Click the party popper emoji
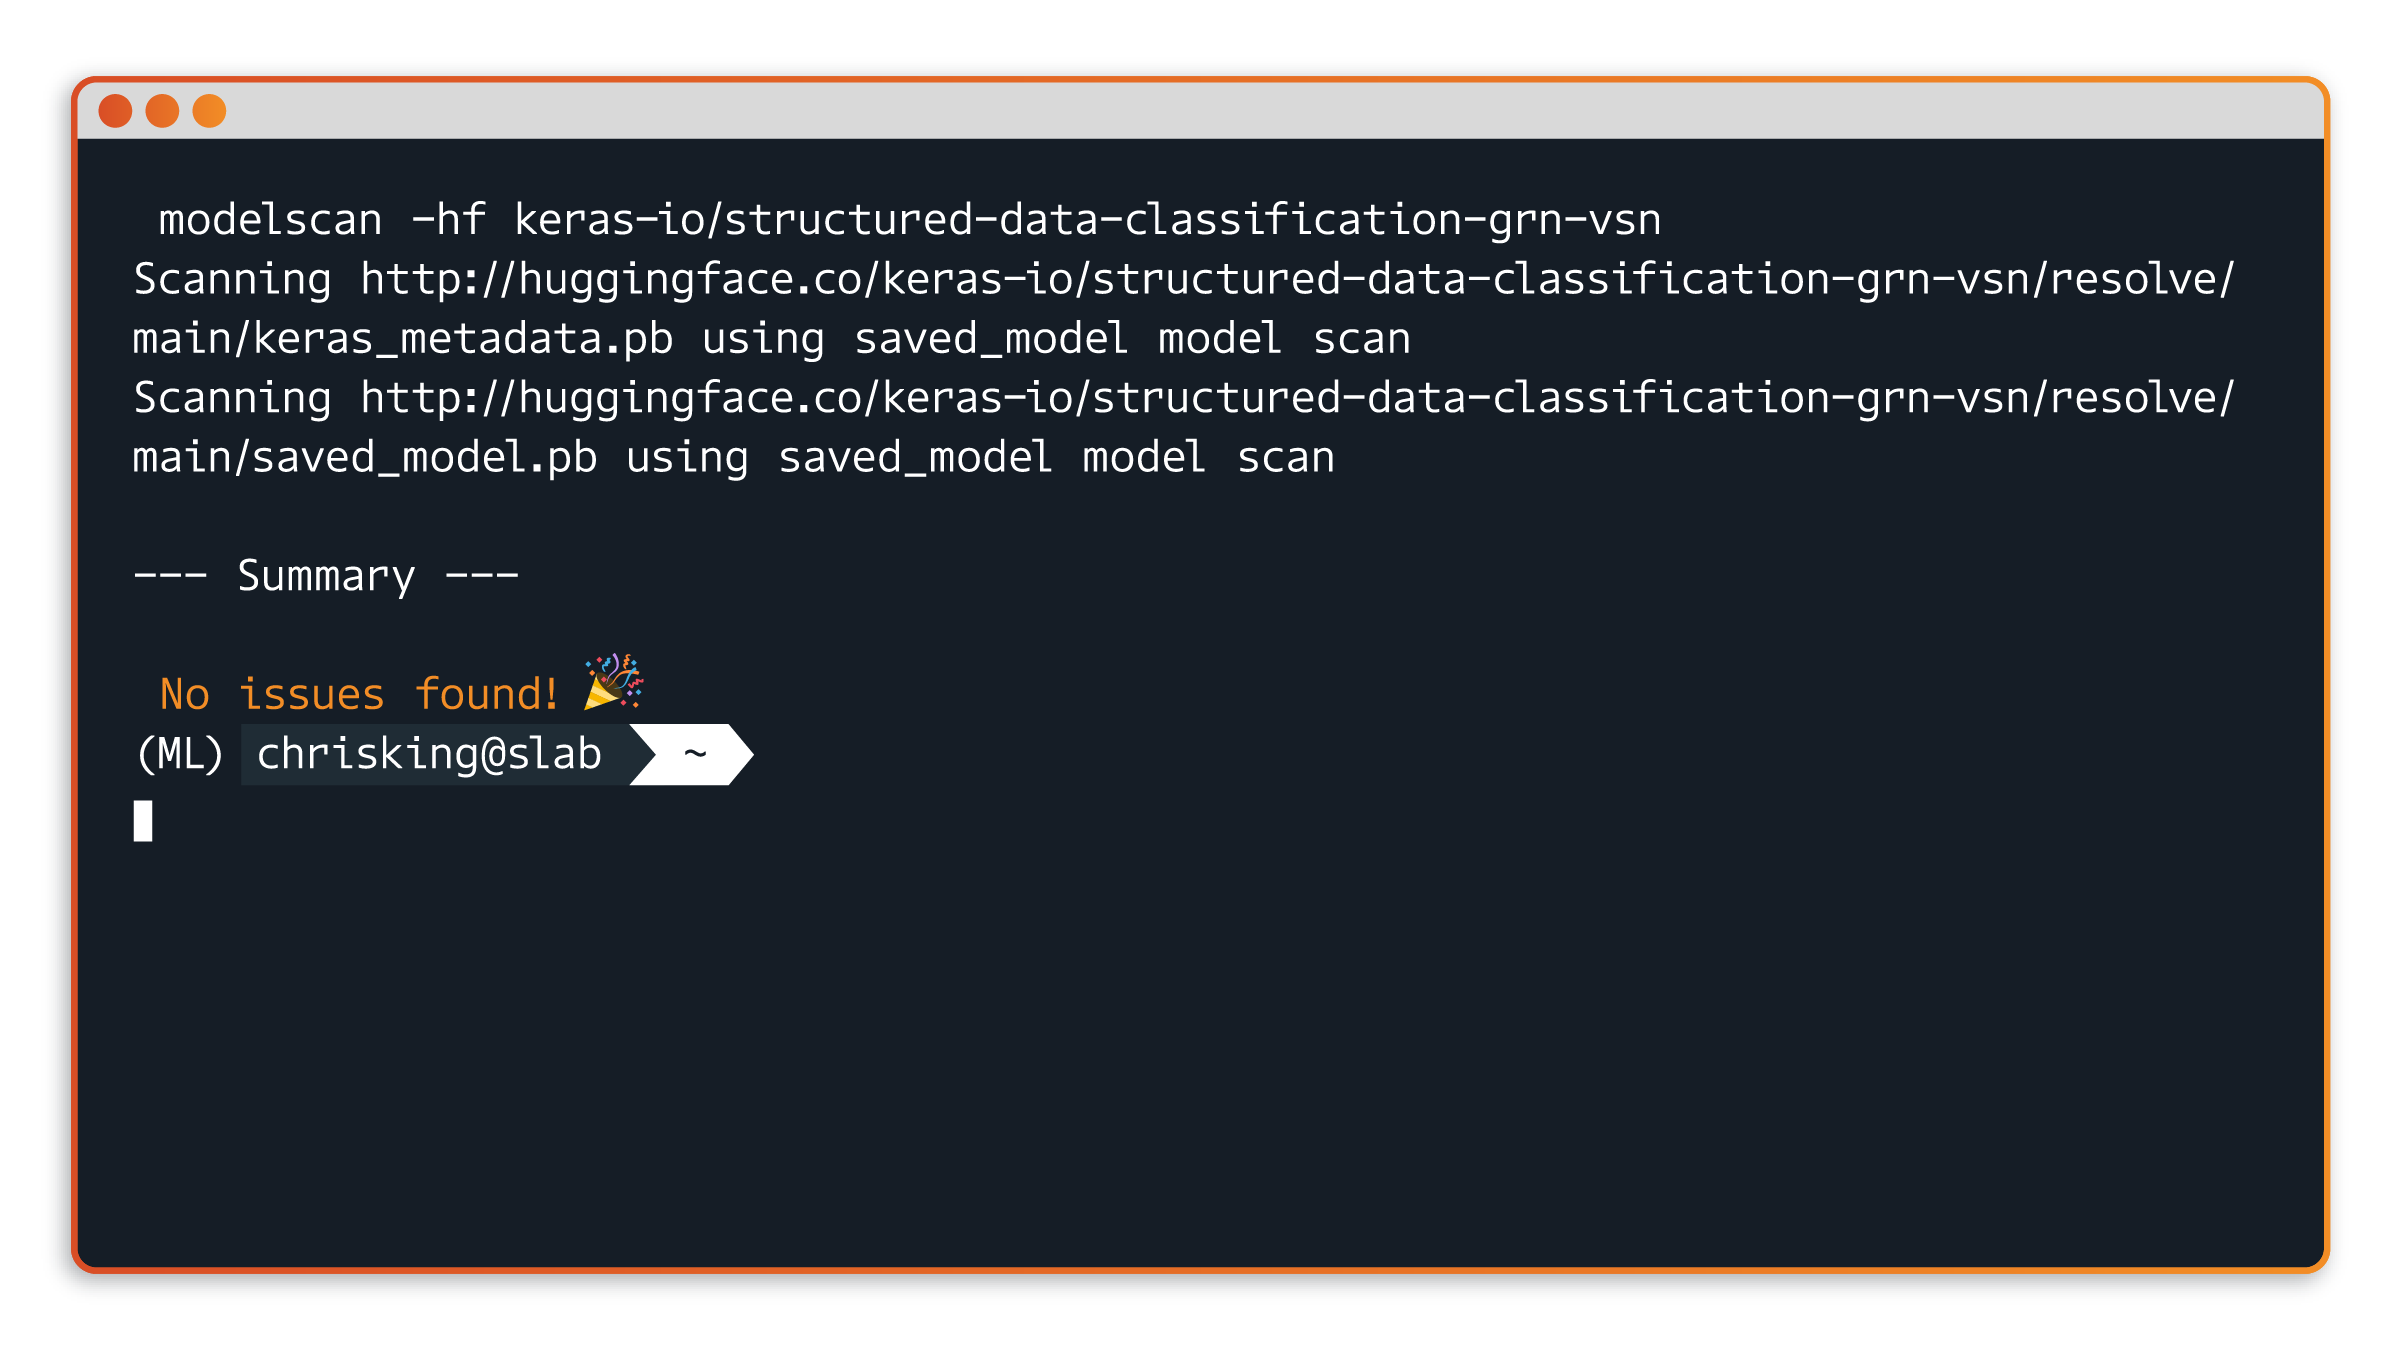Screen dimensions: 2401x1350 pyautogui.click(x=614, y=682)
